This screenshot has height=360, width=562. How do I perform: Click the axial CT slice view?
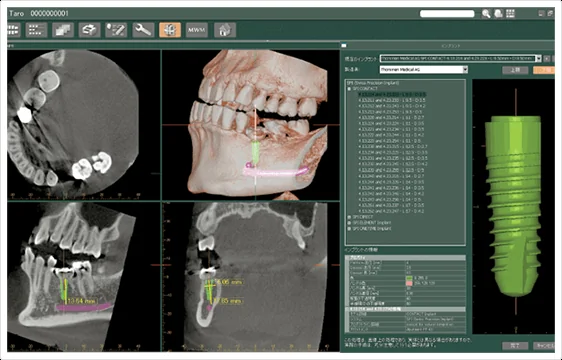coord(84,125)
